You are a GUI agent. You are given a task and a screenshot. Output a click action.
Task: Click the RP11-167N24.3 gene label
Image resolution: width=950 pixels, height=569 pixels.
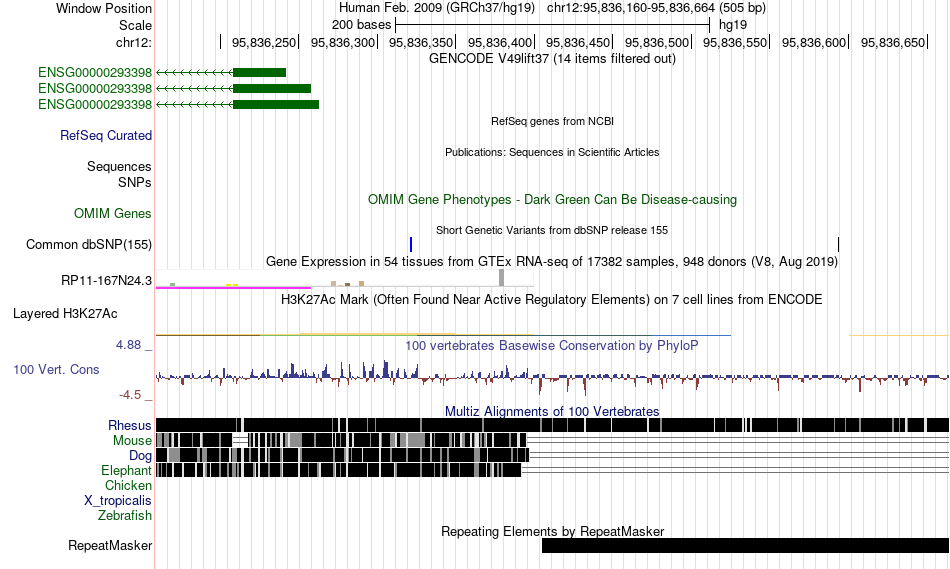click(x=106, y=281)
